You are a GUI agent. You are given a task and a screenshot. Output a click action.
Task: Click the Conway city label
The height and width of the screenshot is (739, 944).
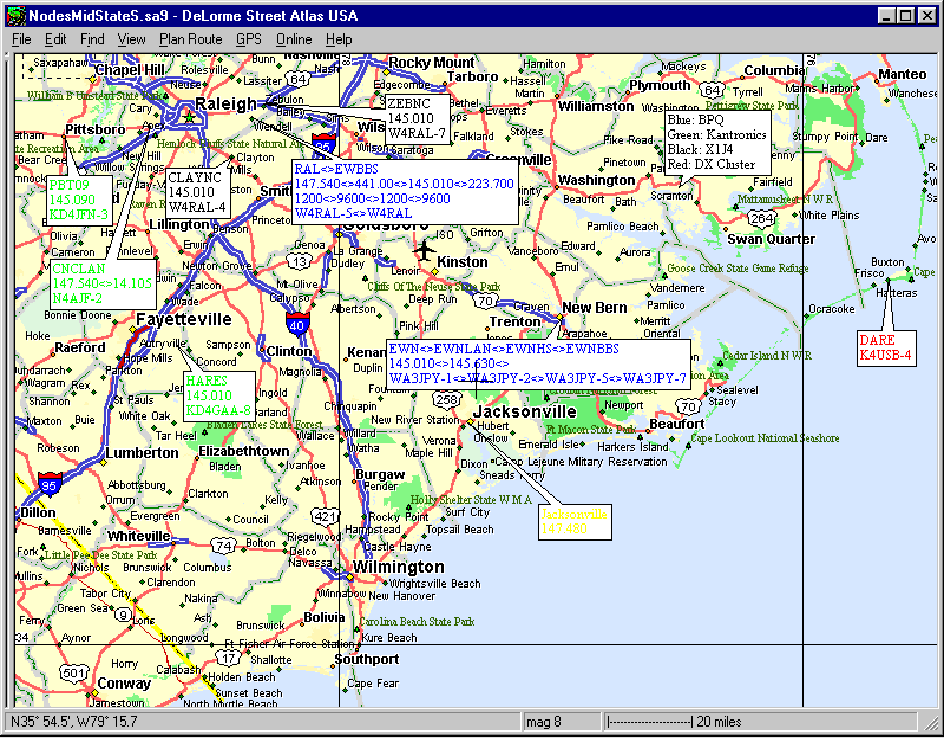point(124,684)
